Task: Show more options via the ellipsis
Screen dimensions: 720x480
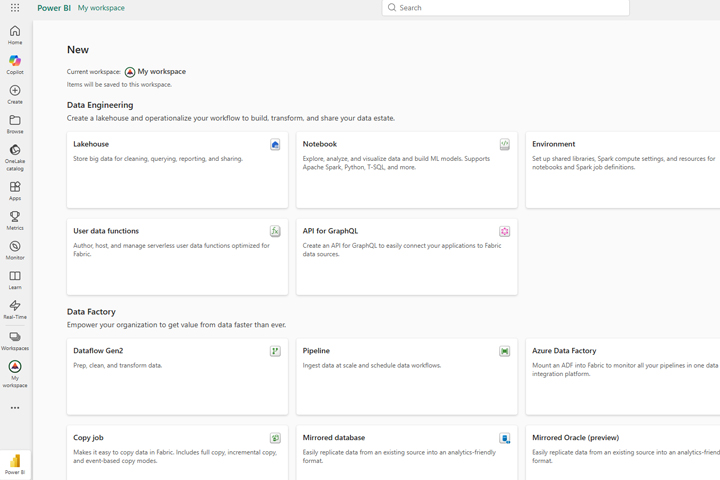Action: [15, 408]
